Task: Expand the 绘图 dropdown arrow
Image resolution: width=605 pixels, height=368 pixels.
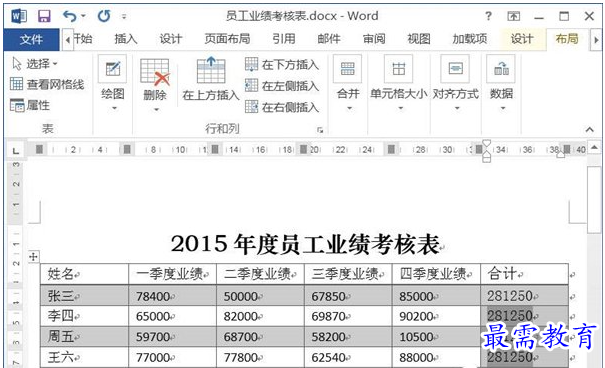Action: pos(114,108)
